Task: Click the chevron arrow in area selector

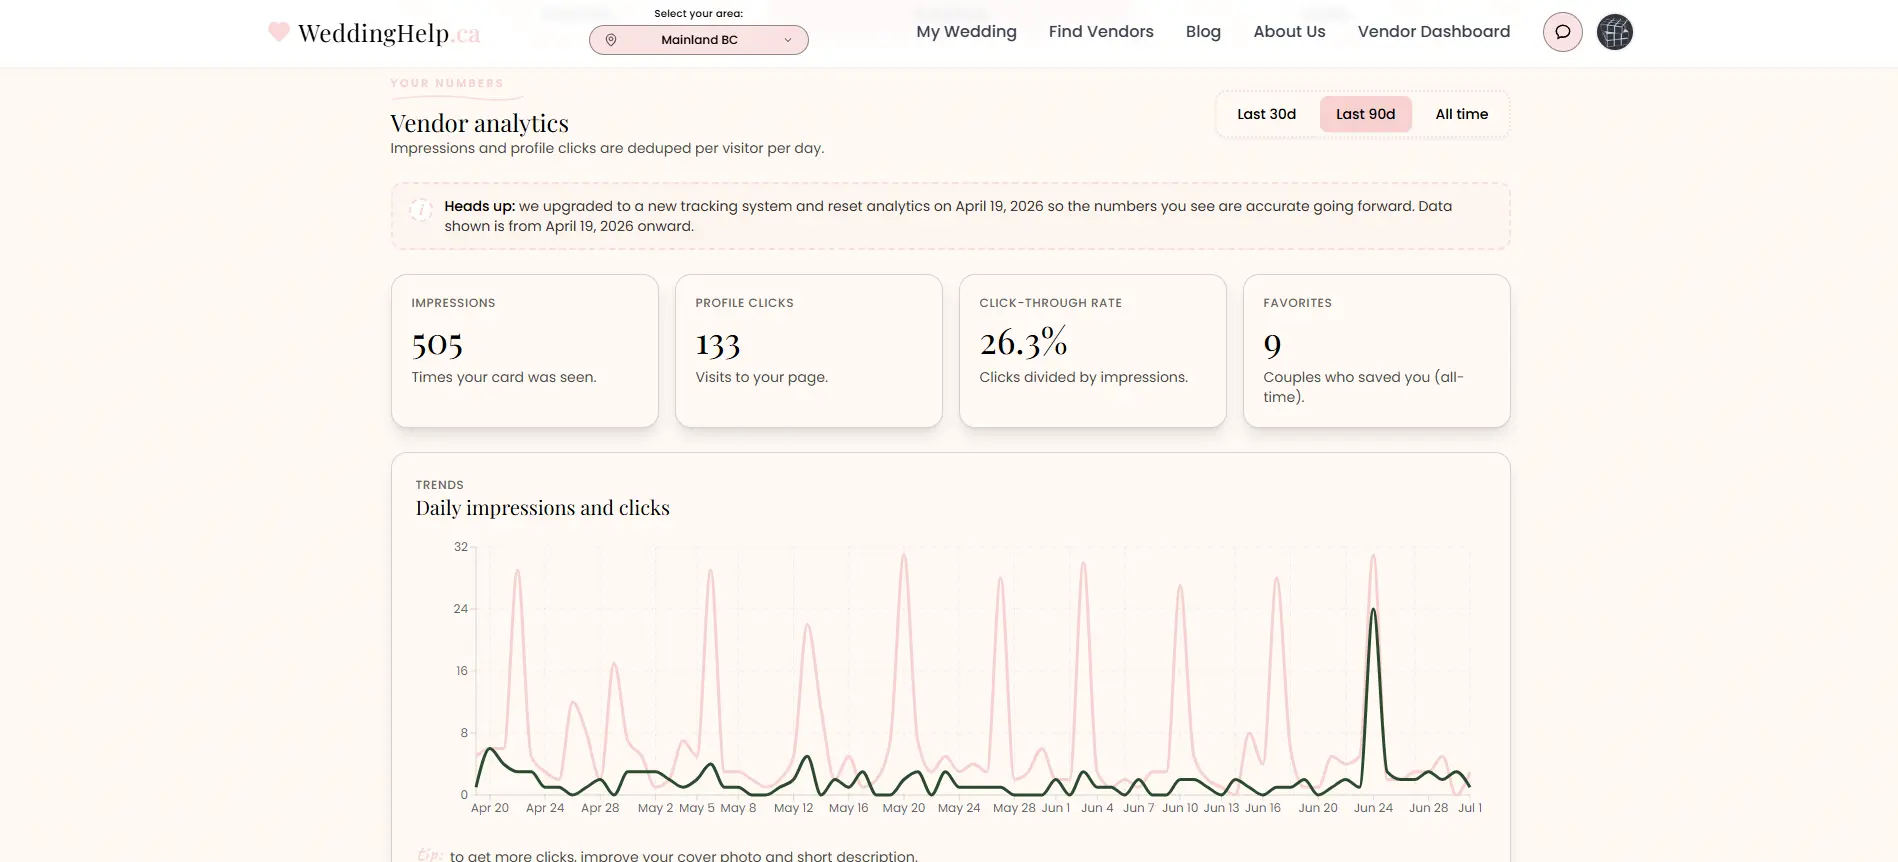Action: (788, 40)
